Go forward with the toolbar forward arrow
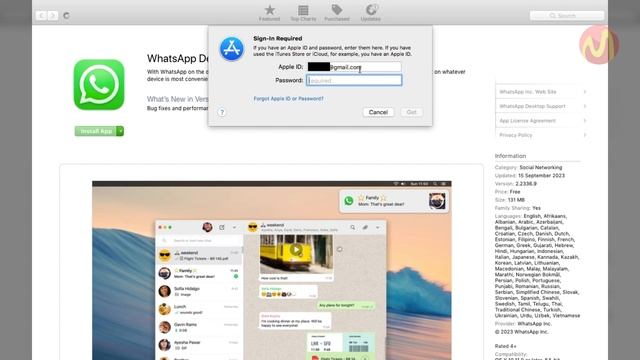 coord(53,16)
